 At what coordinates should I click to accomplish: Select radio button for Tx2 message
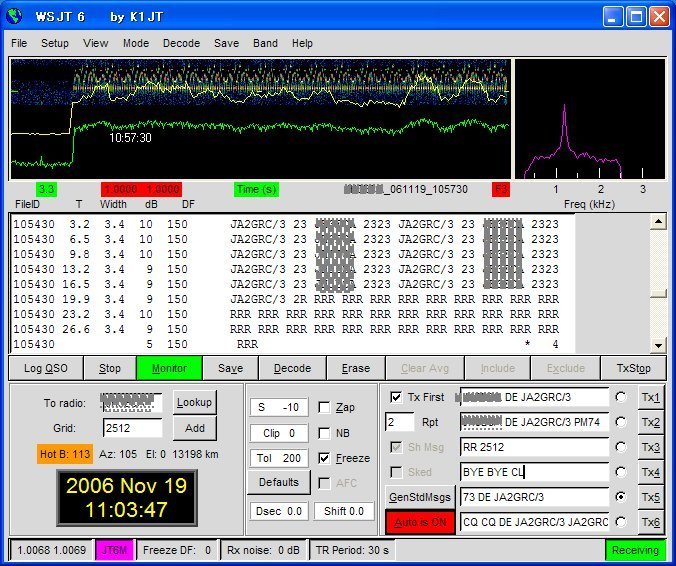point(620,422)
